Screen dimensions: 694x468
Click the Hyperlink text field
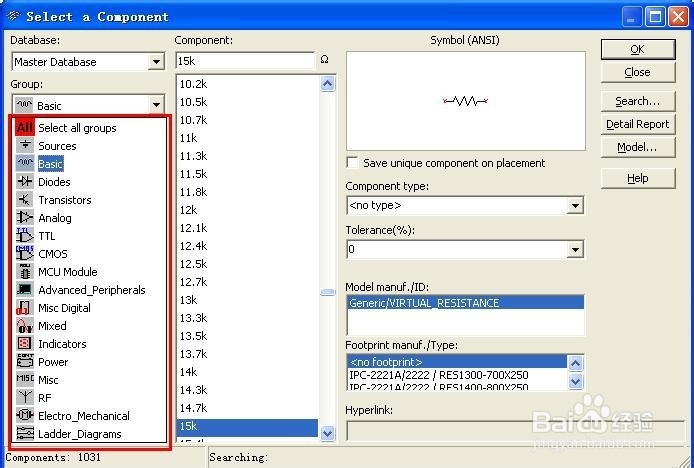[516, 430]
